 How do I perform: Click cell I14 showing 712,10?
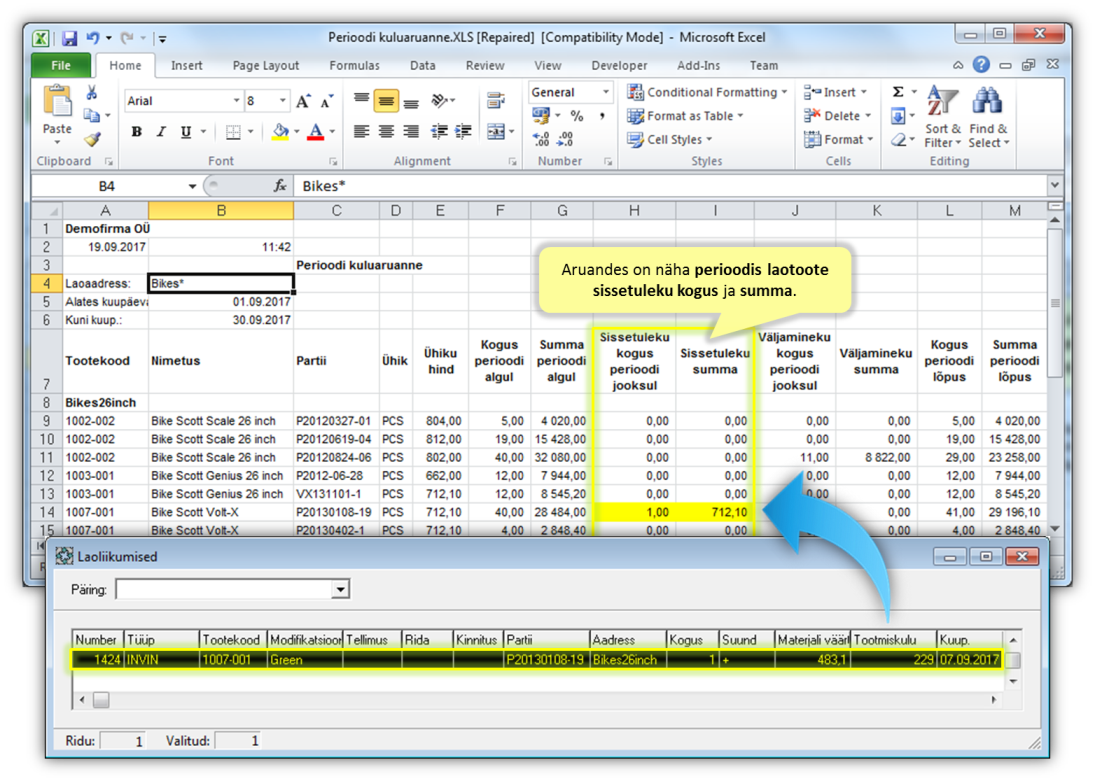tap(714, 512)
